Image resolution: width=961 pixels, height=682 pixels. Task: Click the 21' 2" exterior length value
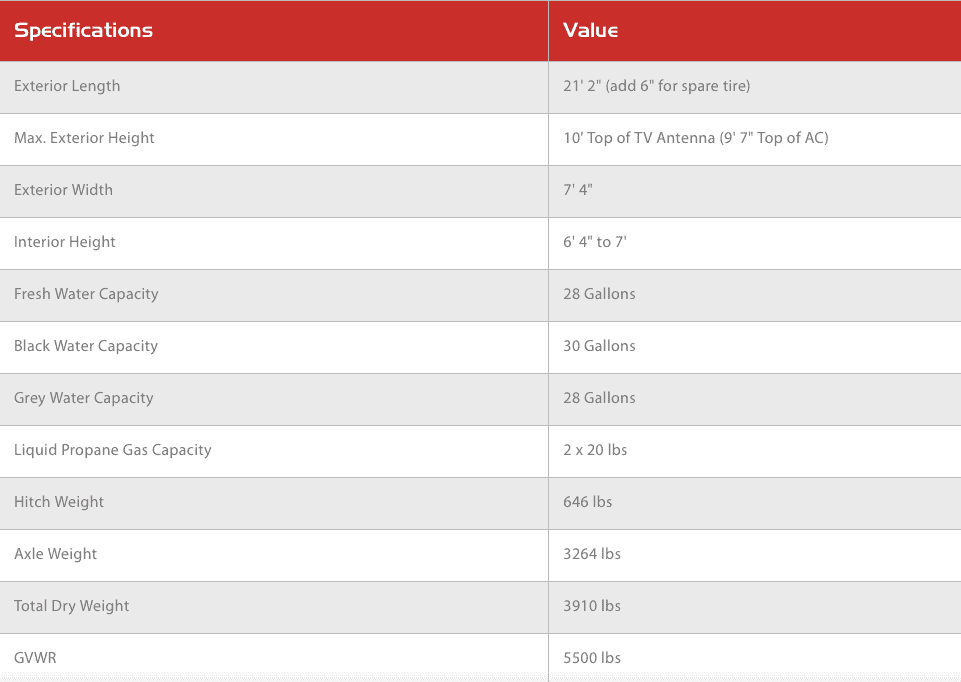click(x=656, y=86)
